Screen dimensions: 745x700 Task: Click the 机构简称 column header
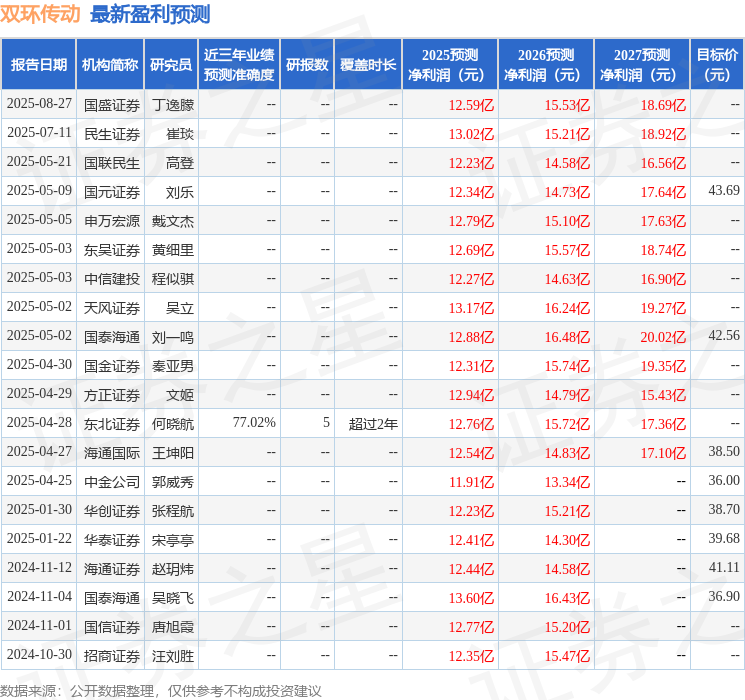point(110,65)
